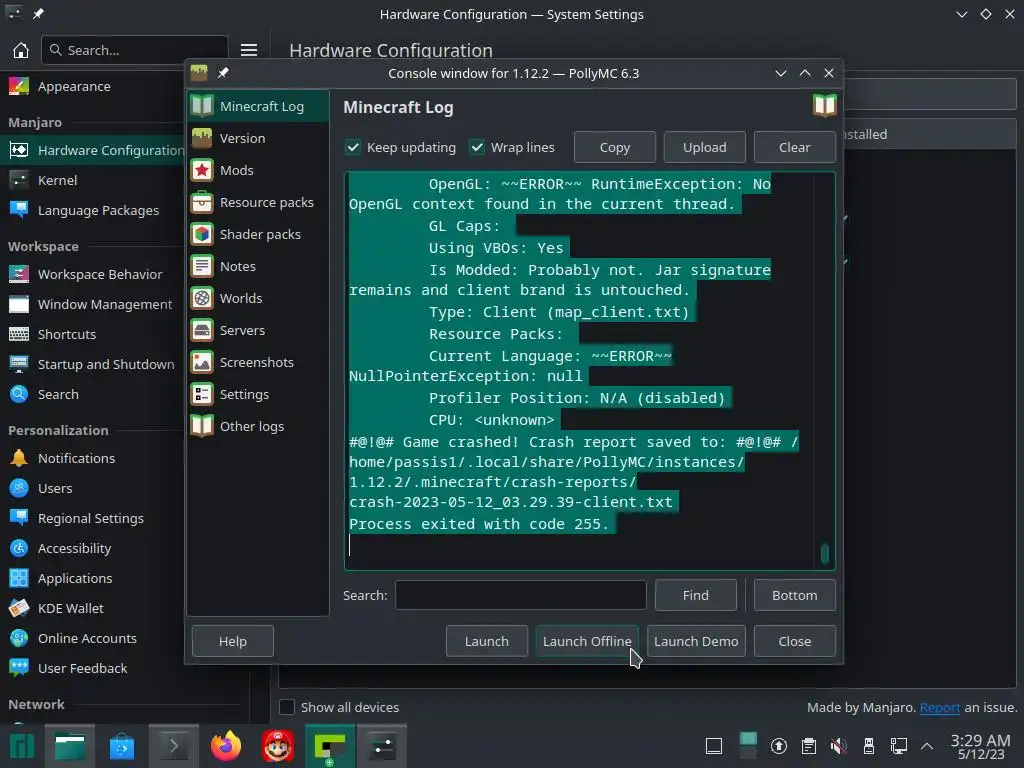Click the Applications icon in settings sidebar
Image resolution: width=1024 pixels, height=768 pixels.
(x=19, y=579)
